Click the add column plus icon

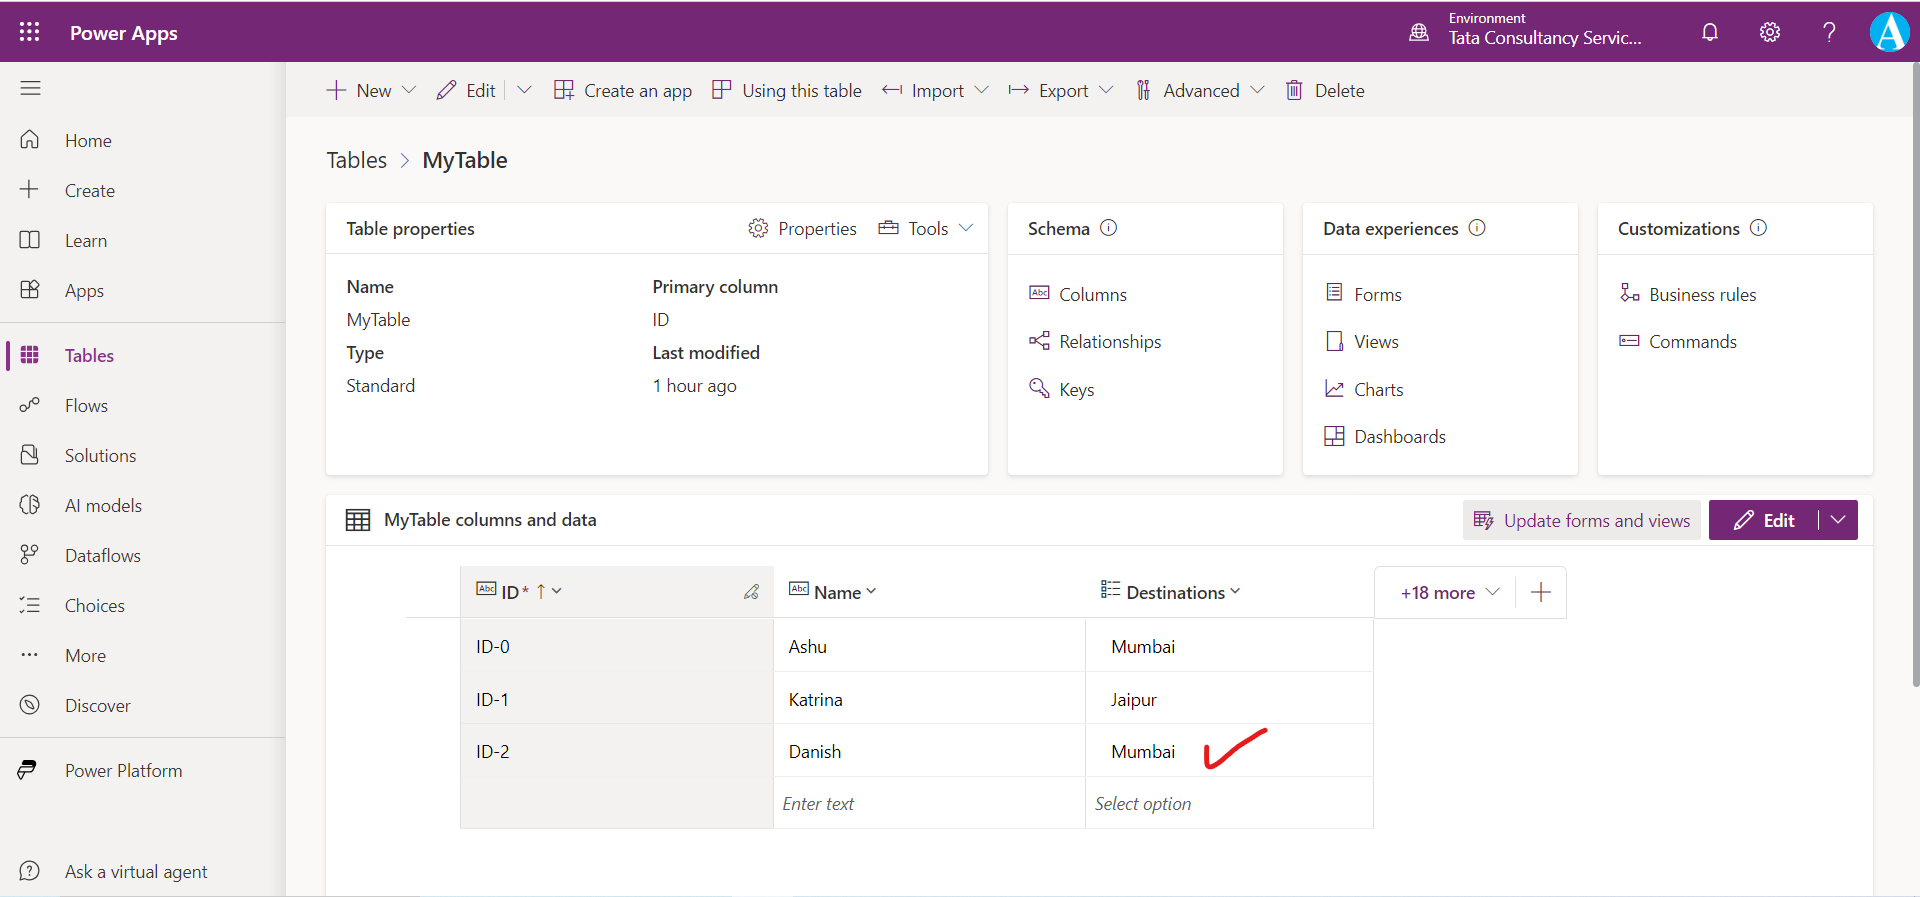click(x=1541, y=592)
